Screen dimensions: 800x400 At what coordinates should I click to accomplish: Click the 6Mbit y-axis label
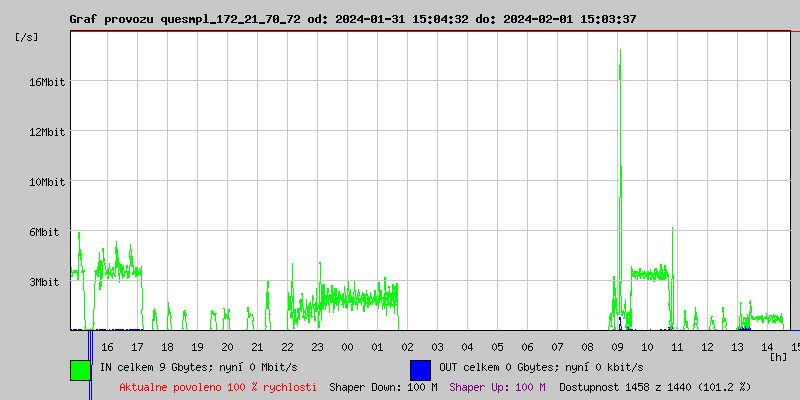tap(47, 232)
